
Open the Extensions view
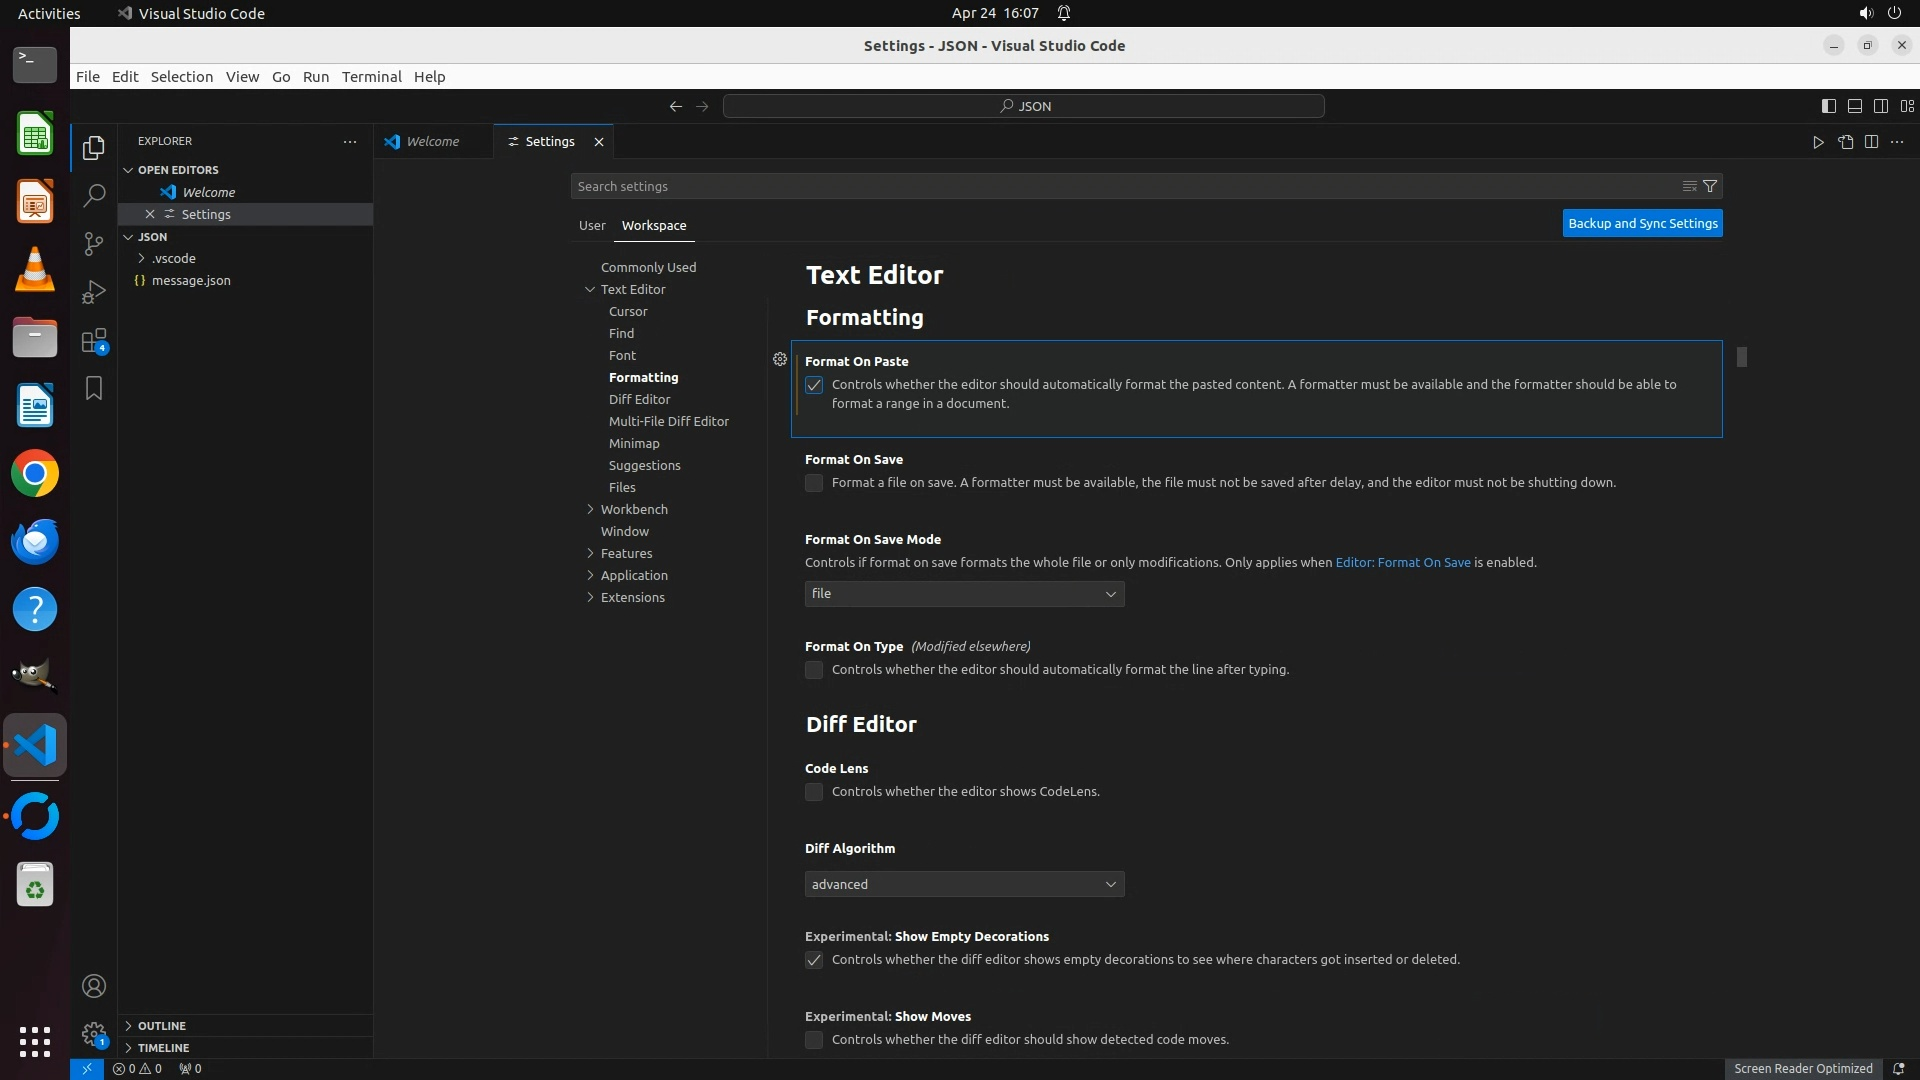point(94,341)
